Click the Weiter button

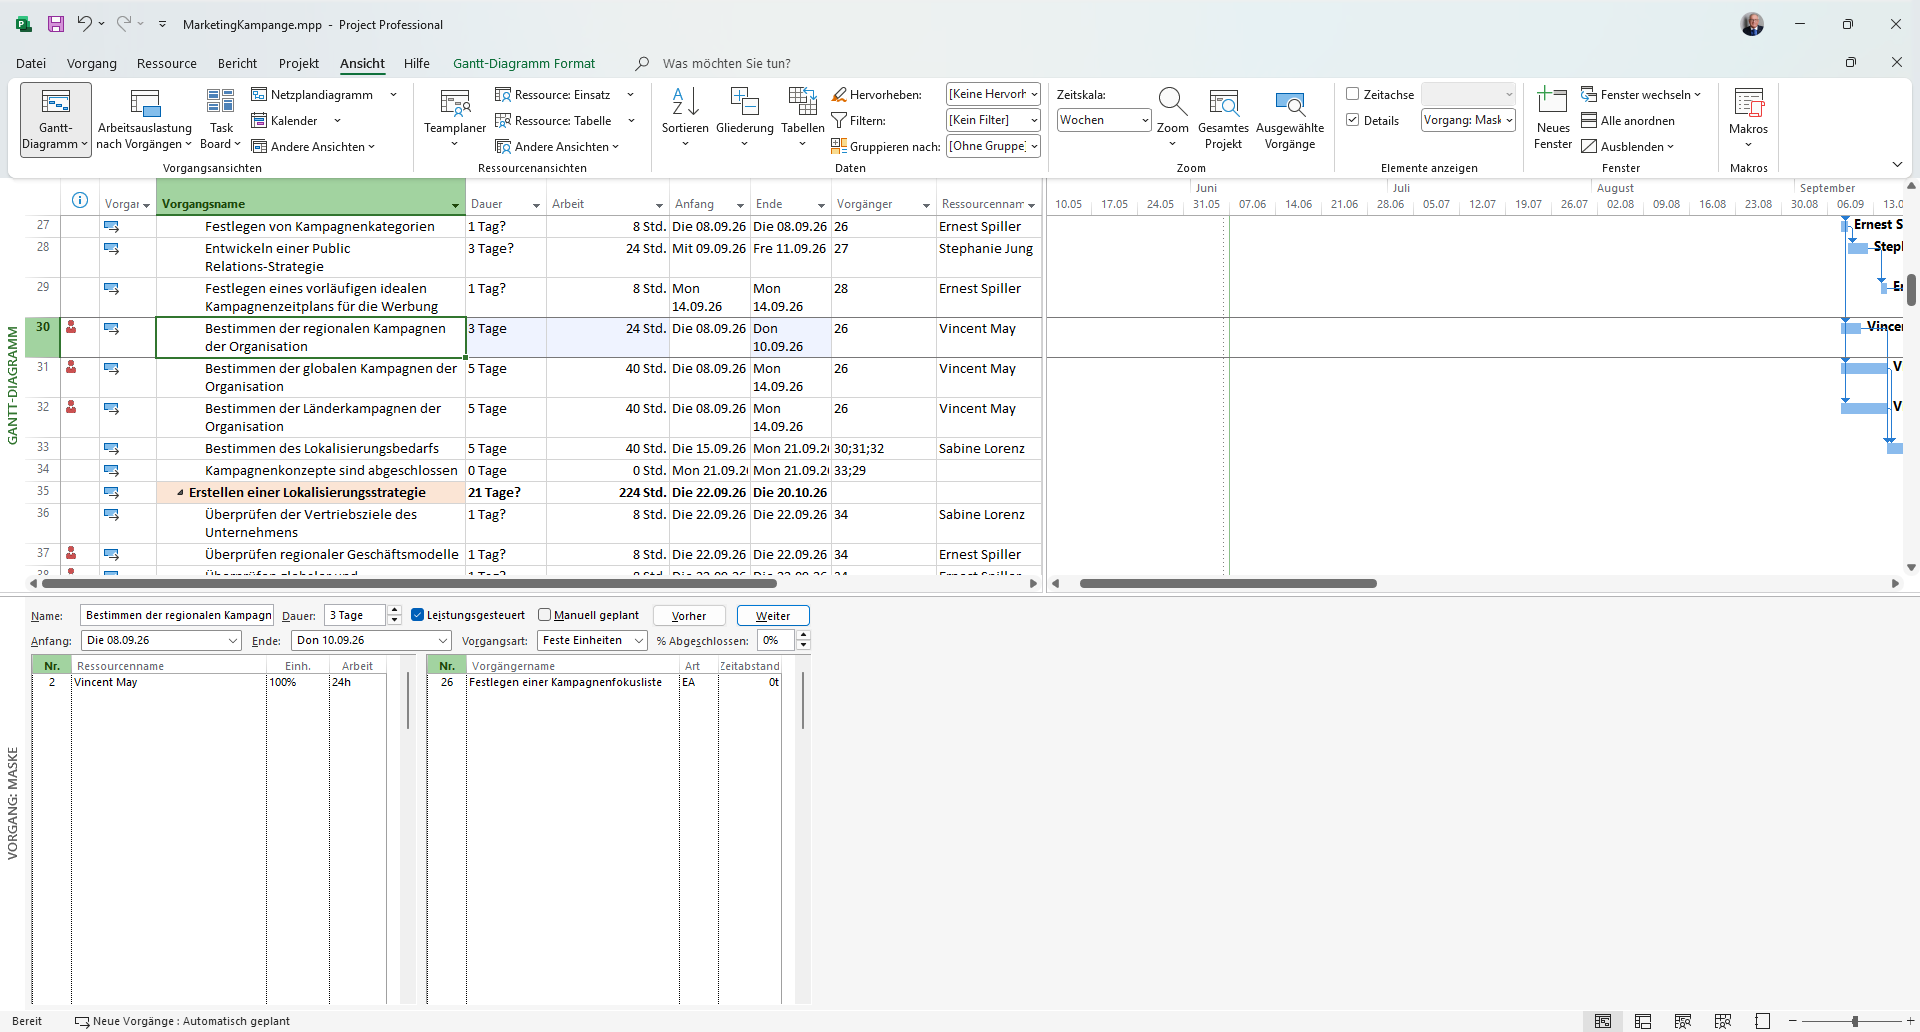pos(773,616)
